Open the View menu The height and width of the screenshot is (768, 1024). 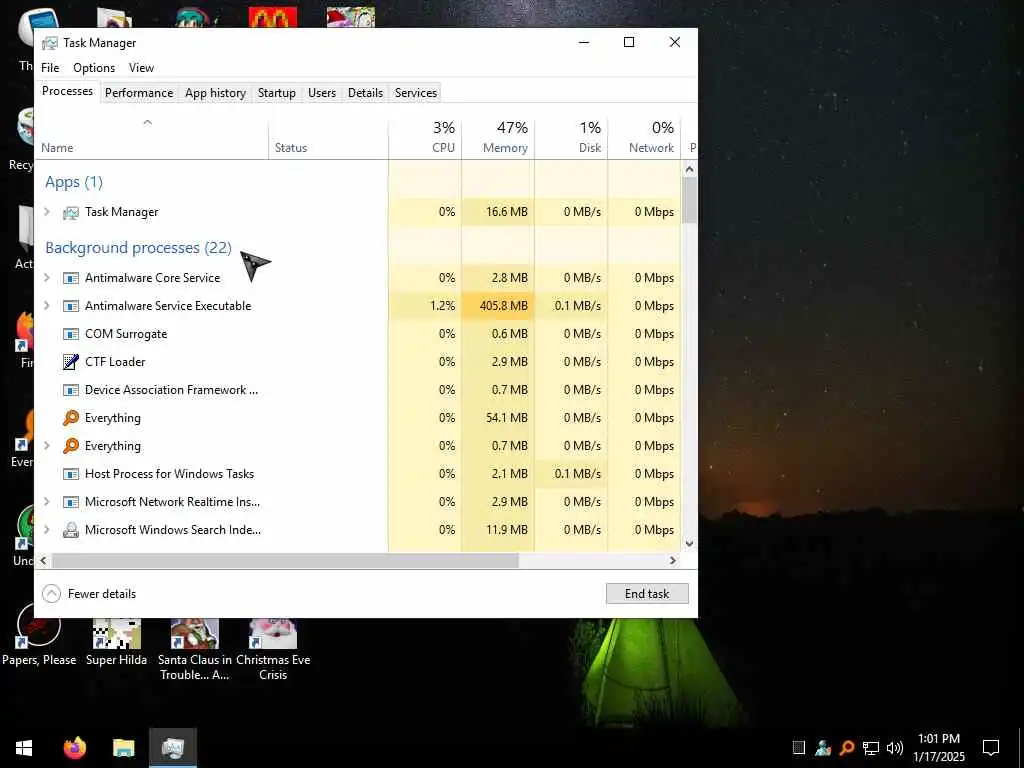click(x=141, y=68)
